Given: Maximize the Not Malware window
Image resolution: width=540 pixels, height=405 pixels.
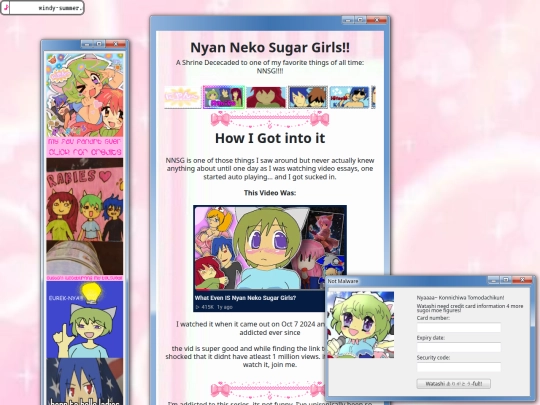Looking at the screenshot, I should [x=506, y=280].
